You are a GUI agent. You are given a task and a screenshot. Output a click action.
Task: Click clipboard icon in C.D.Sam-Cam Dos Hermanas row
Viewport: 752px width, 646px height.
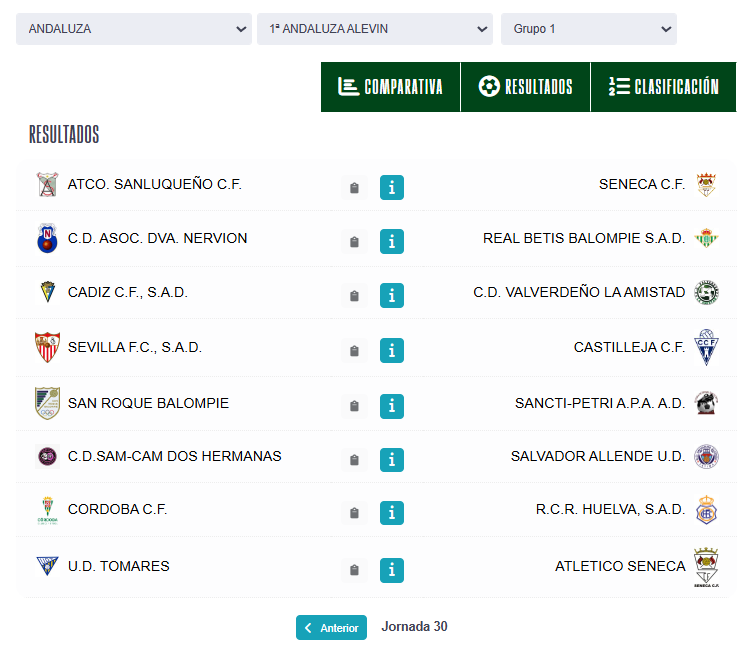point(354,460)
